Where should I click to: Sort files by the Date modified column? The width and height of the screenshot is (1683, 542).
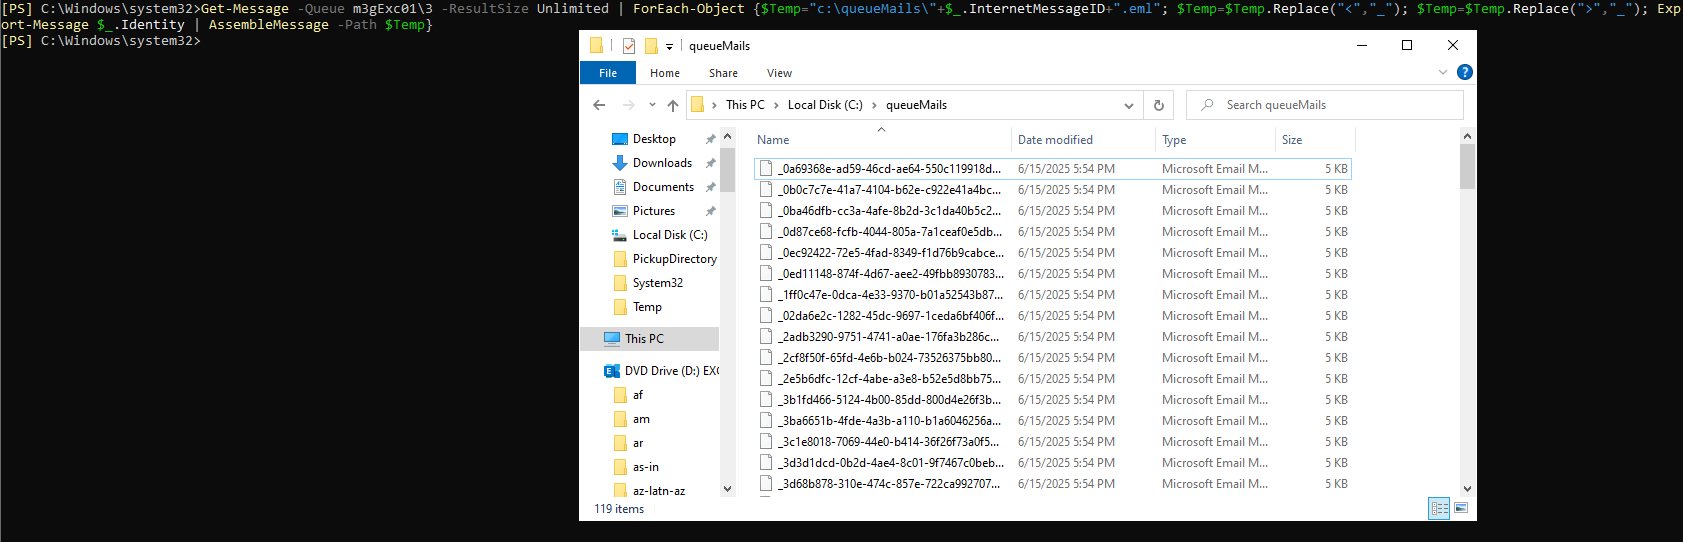coord(1083,140)
